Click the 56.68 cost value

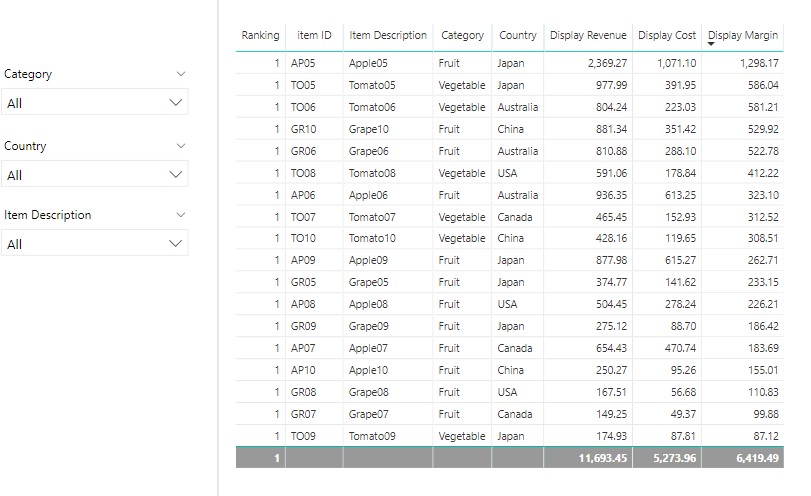pos(683,392)
